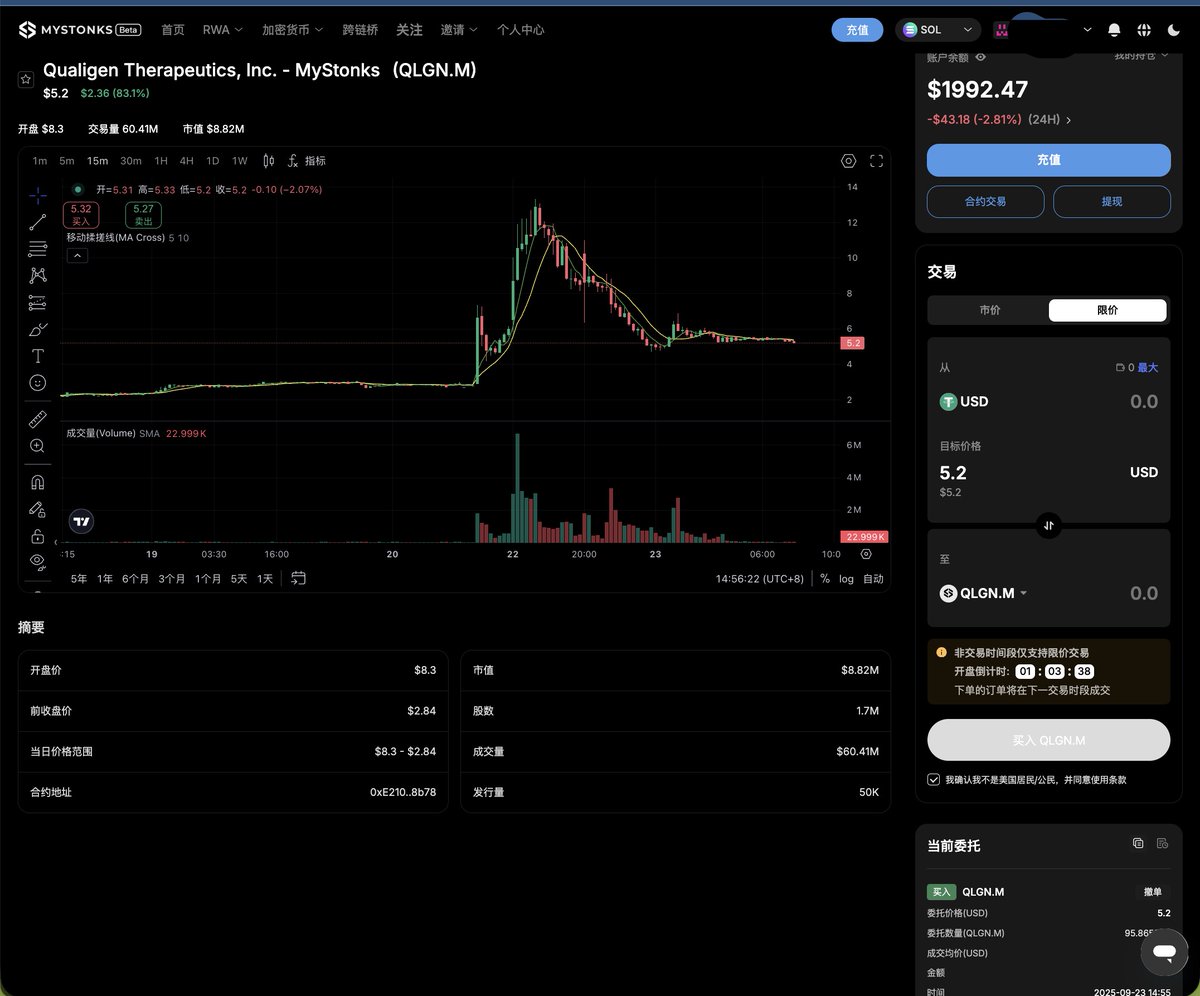Screen dimensions: 1200x996
Task: Switch to 限价 limit order tab
Action: click(1107, 310)
